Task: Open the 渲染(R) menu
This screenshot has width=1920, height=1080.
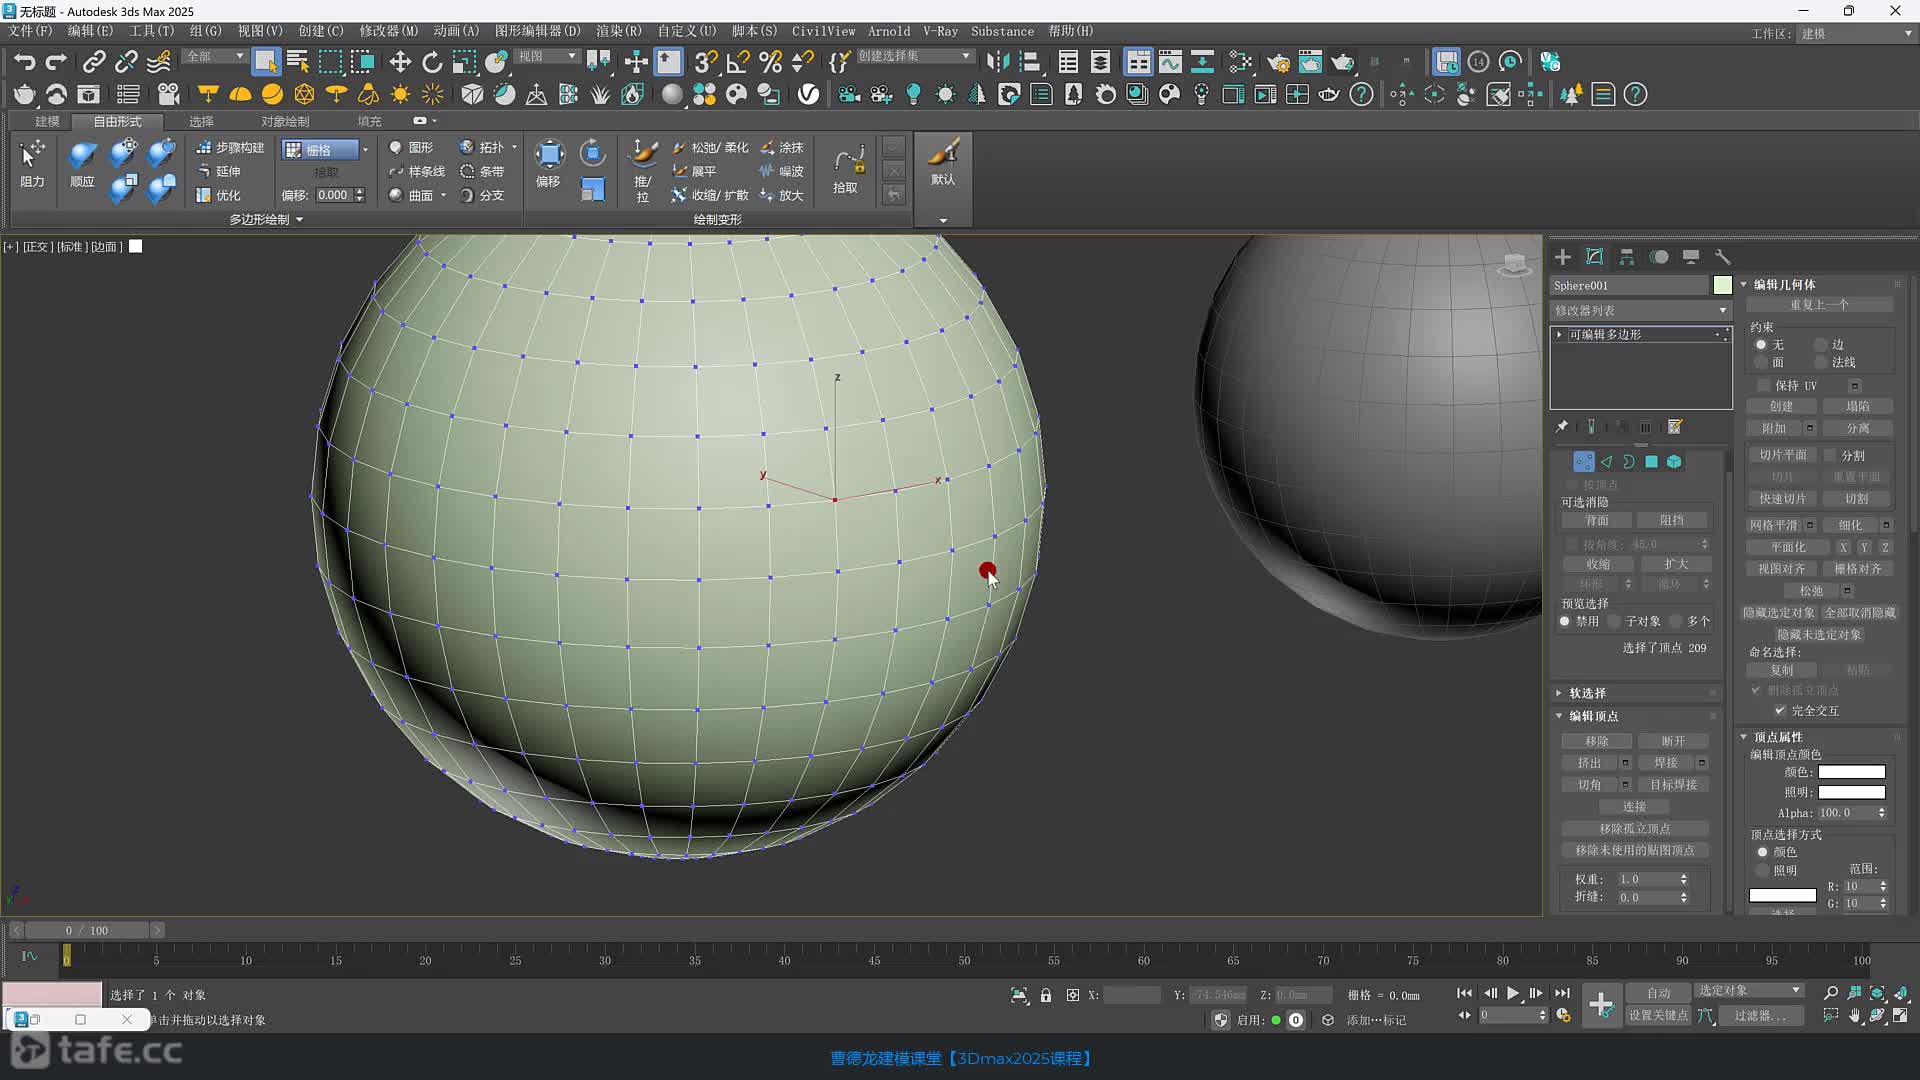Action: (x=619, y=31)
